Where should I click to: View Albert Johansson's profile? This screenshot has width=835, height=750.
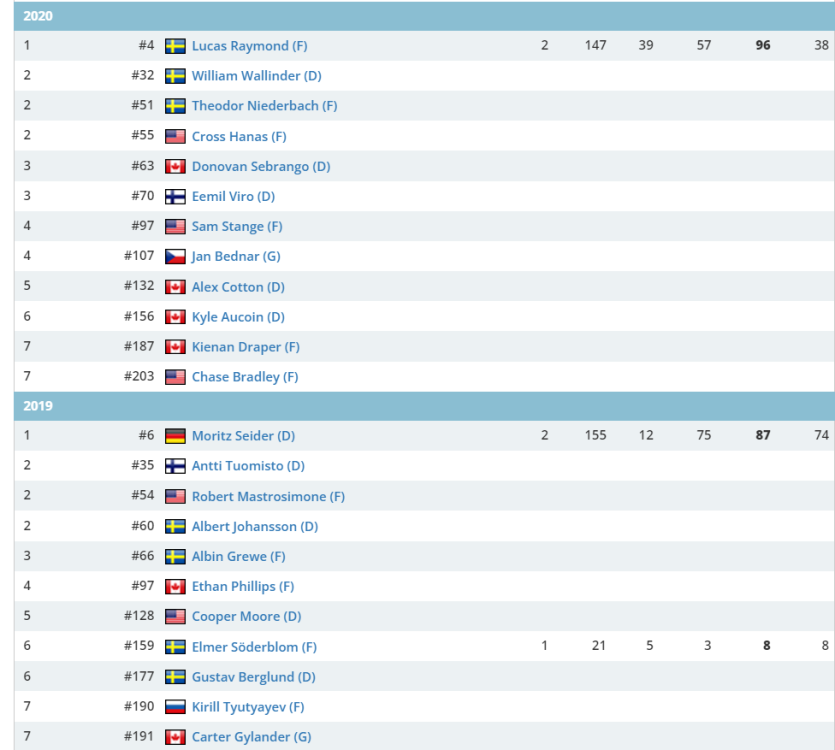coord(254,526)
